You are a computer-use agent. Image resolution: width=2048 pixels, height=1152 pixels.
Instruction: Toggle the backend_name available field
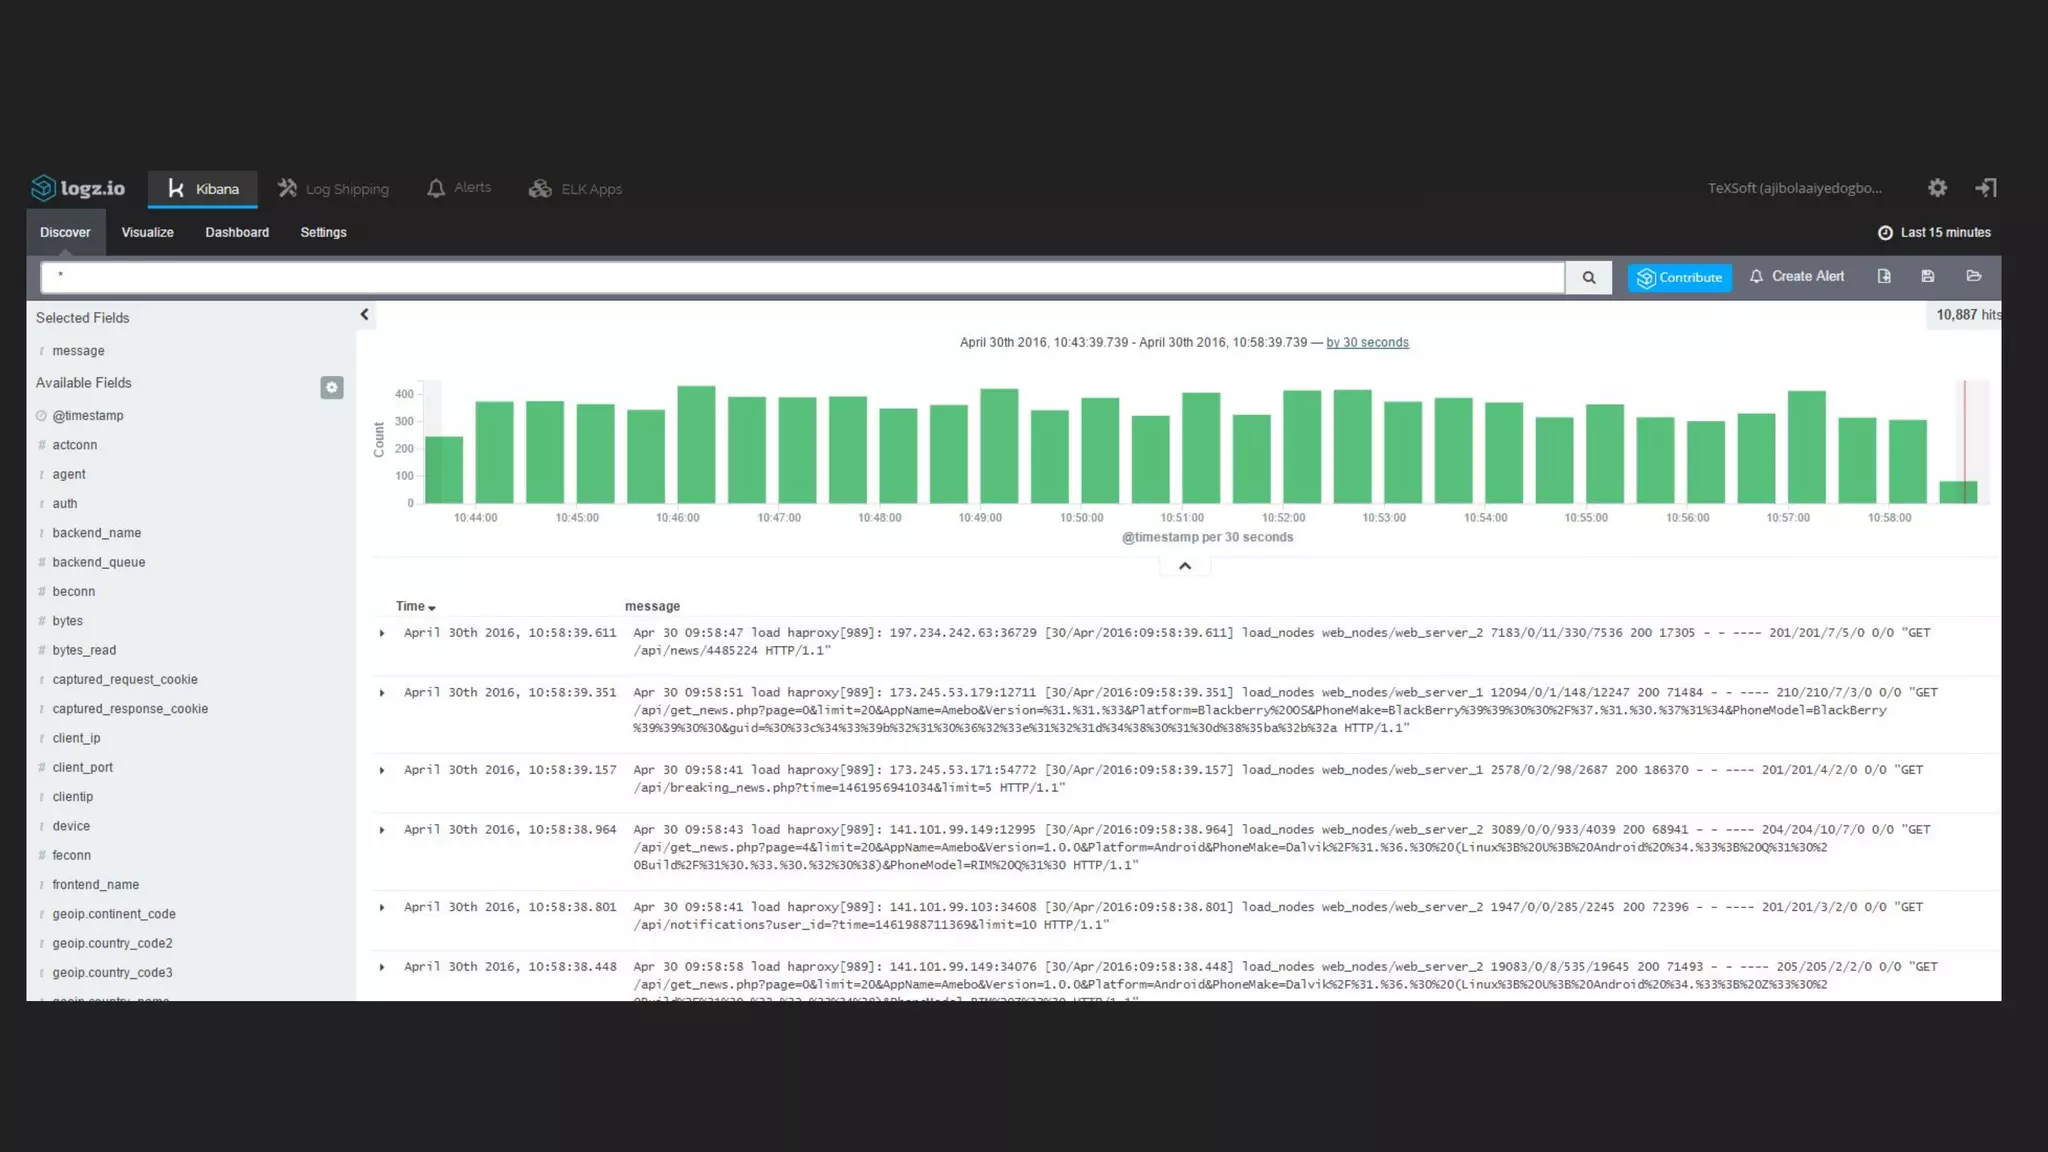pos(96,533)
